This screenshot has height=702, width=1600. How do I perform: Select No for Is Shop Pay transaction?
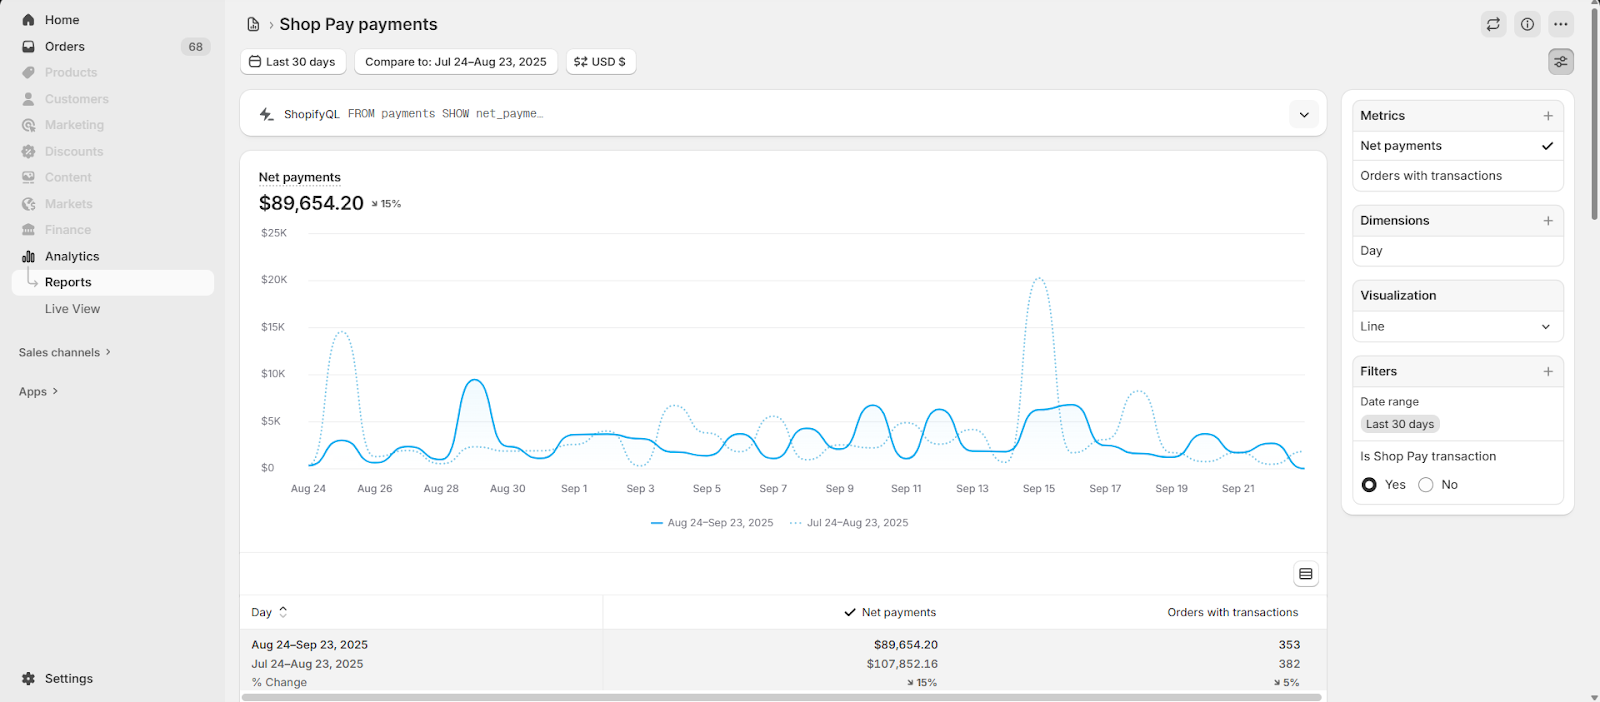[1426, 485]
